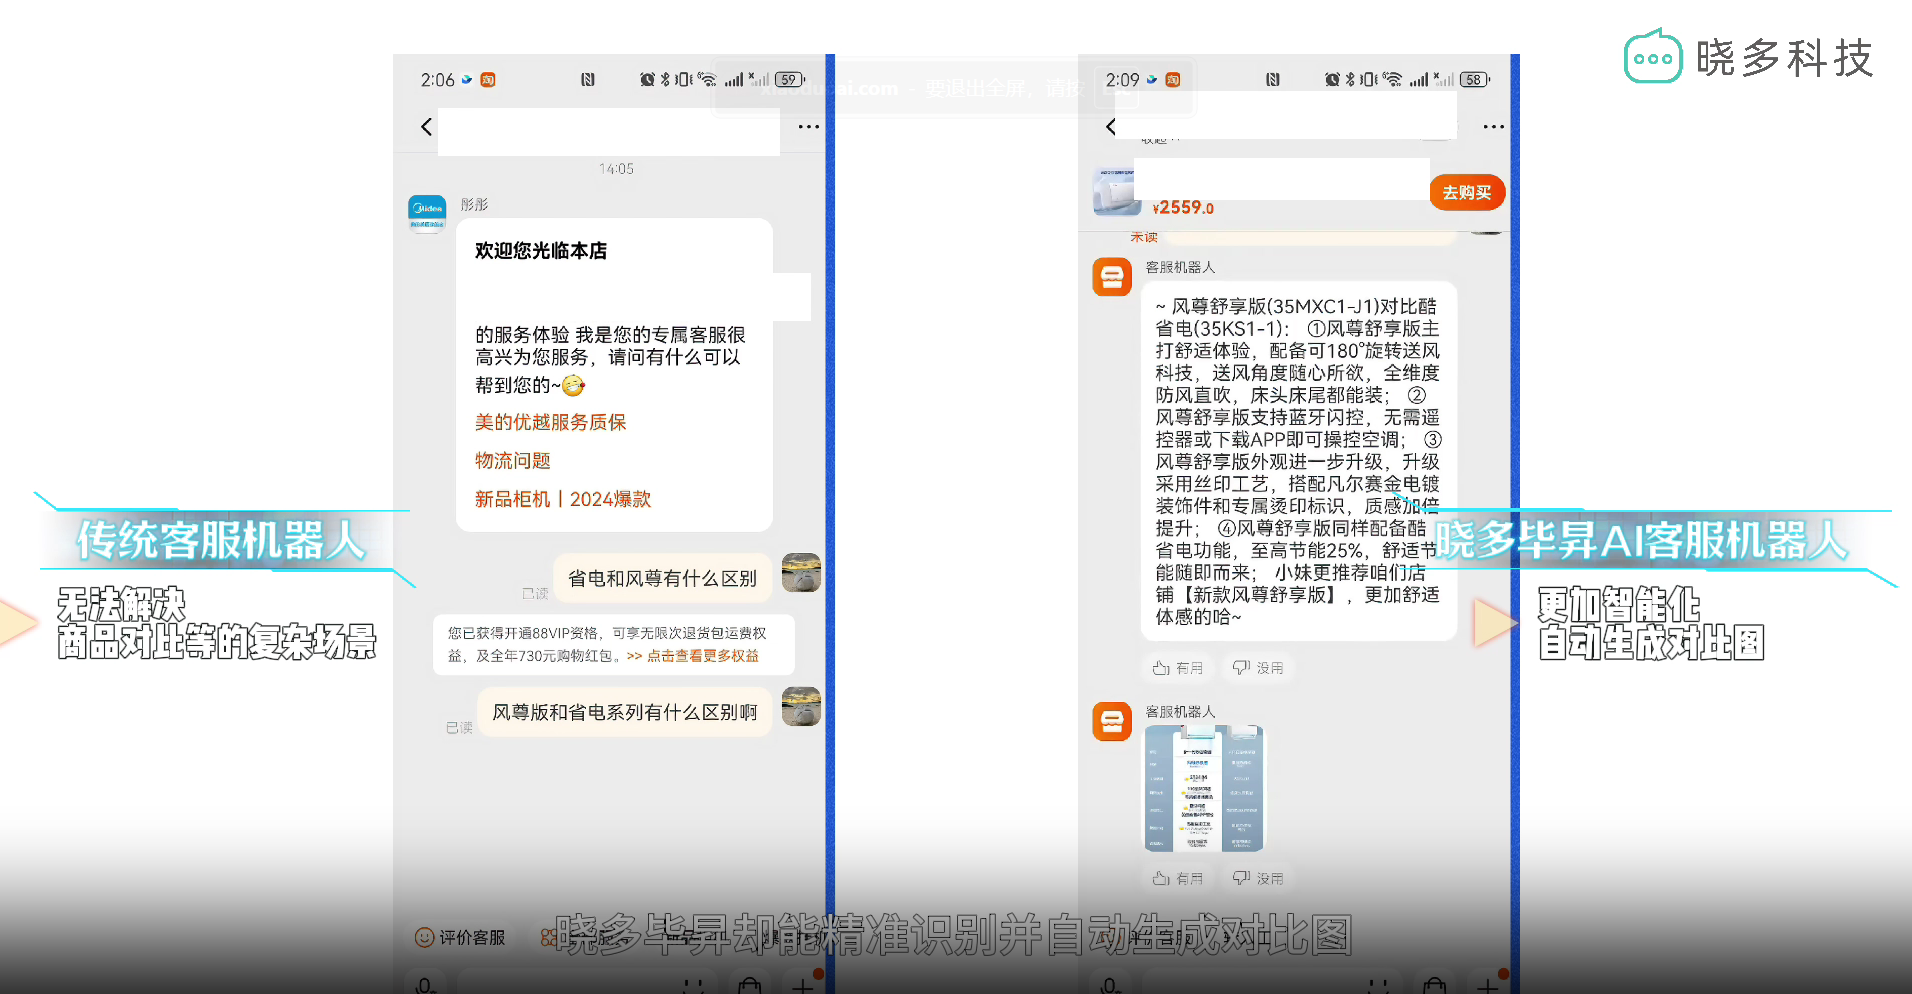Open the air conditioner product thumbnail
The image size is (1912, 994).
coord(1117,191)
